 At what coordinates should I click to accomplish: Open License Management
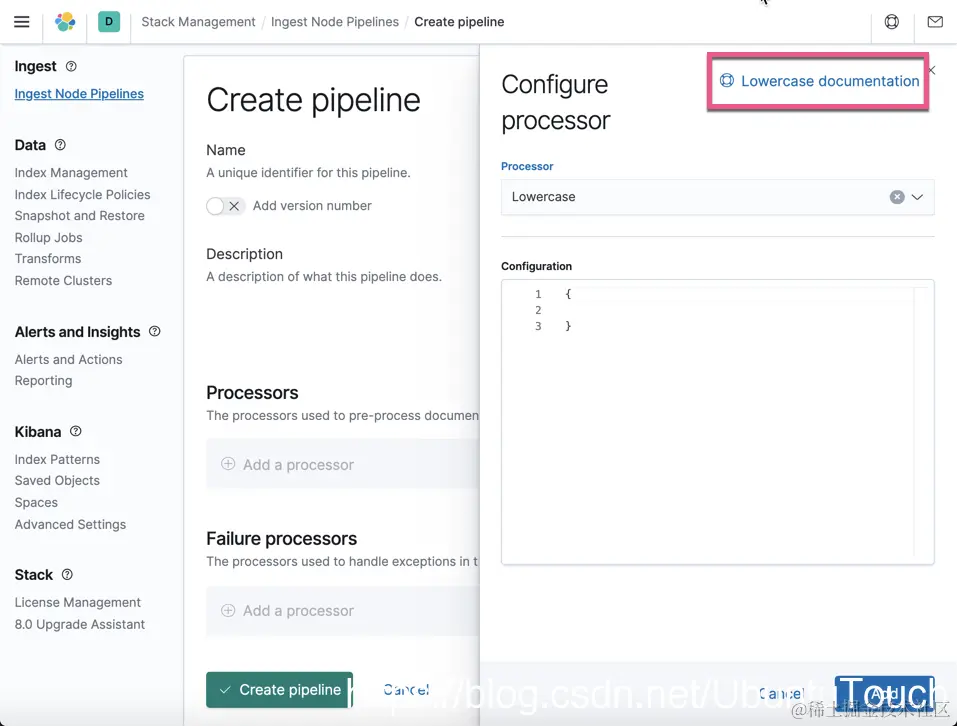(x=78, y=602)
